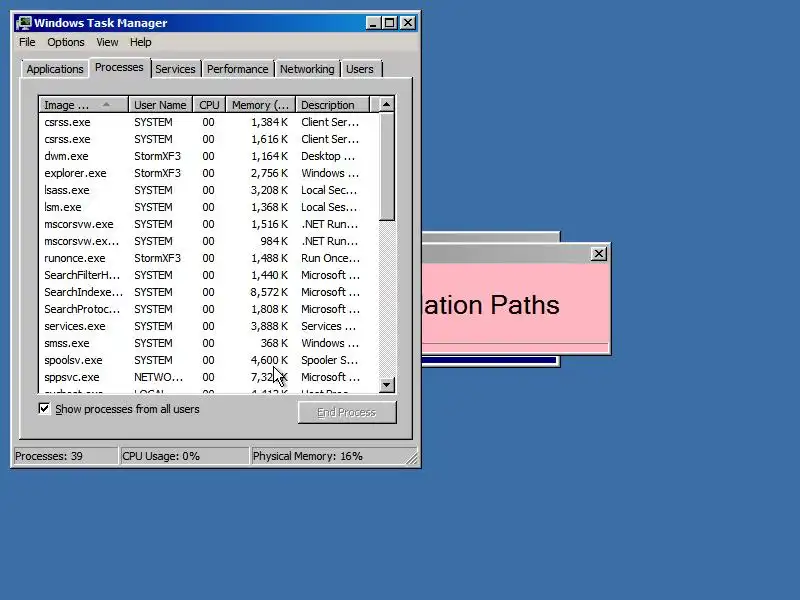Select the smss.exe process
Screen dimensions: 800x600
point(209,343)
